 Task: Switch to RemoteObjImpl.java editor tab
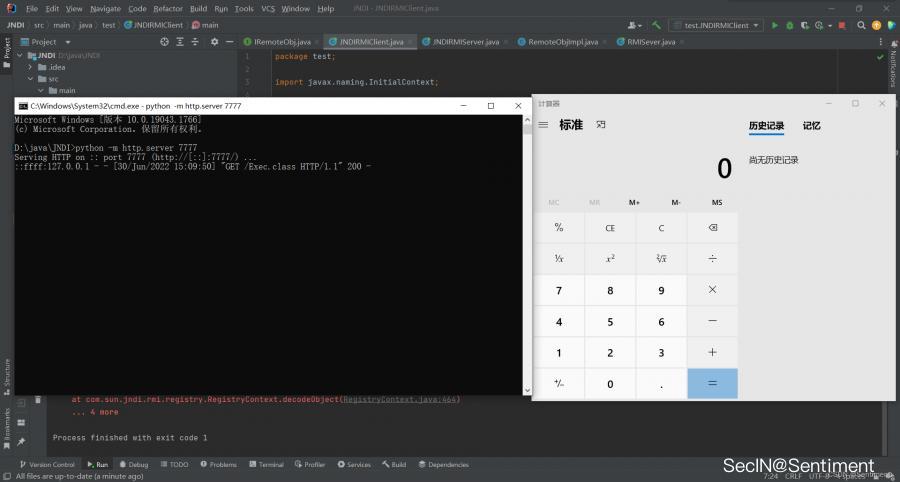[x=562, y=42]
